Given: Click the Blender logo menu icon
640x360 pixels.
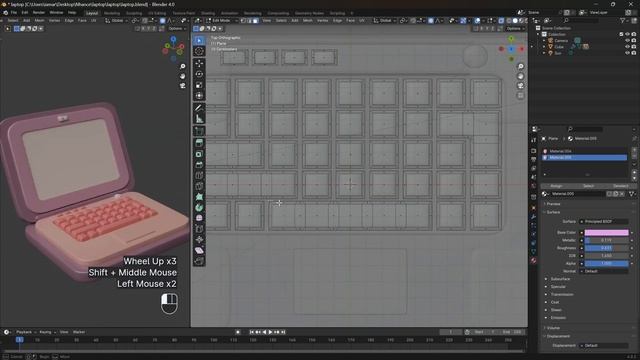Looking at the screenshot, I should click(5, 13).
